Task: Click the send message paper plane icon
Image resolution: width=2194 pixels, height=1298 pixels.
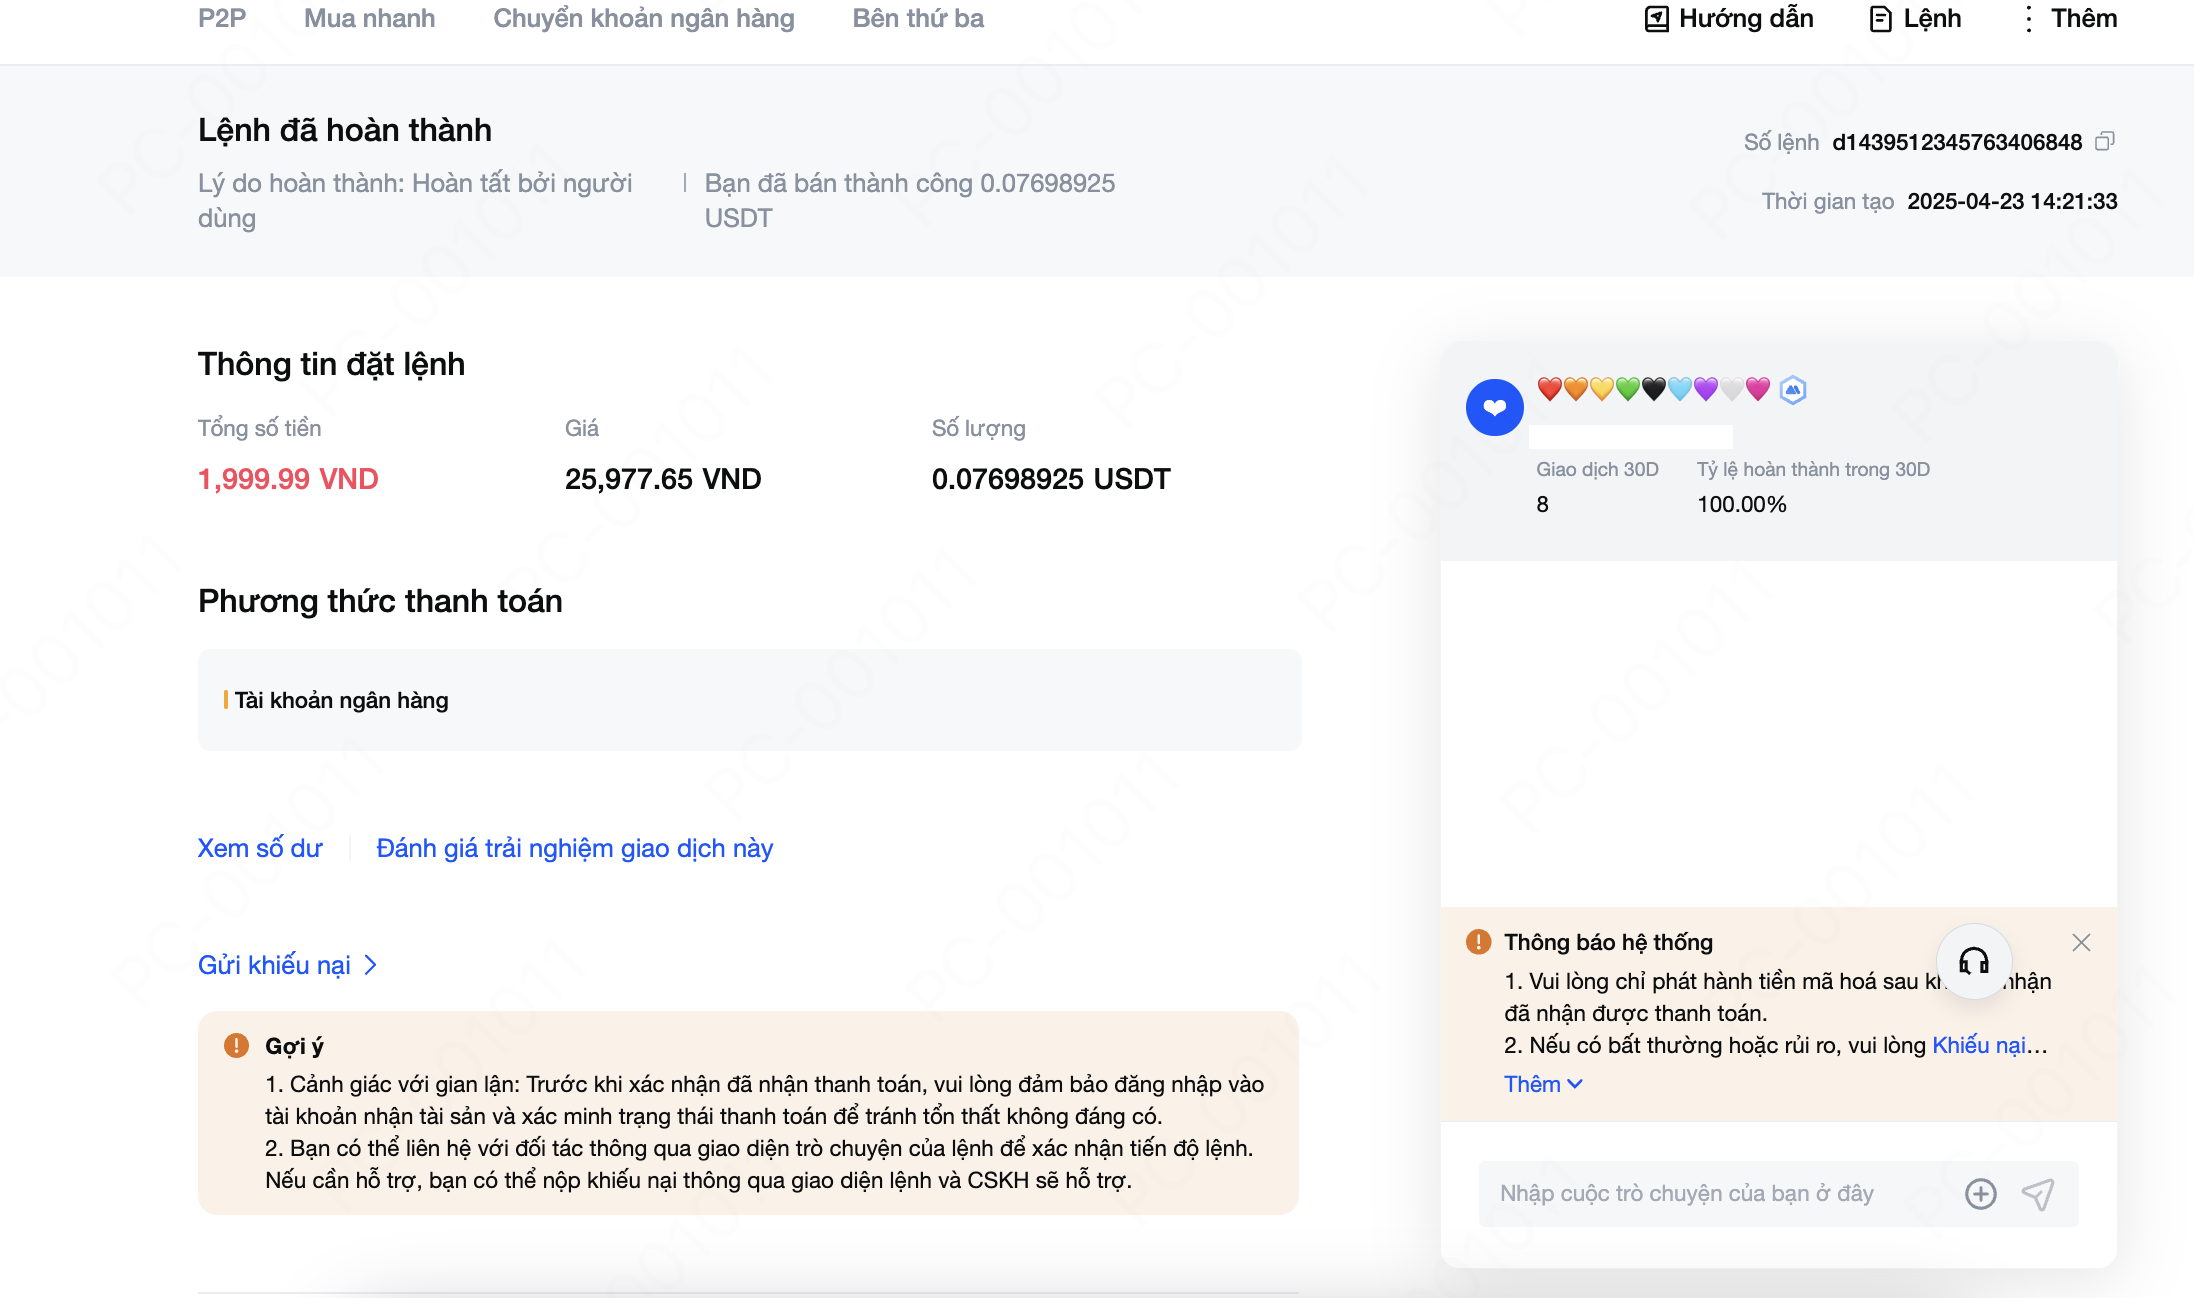Action: (x=2037, y=1194)
